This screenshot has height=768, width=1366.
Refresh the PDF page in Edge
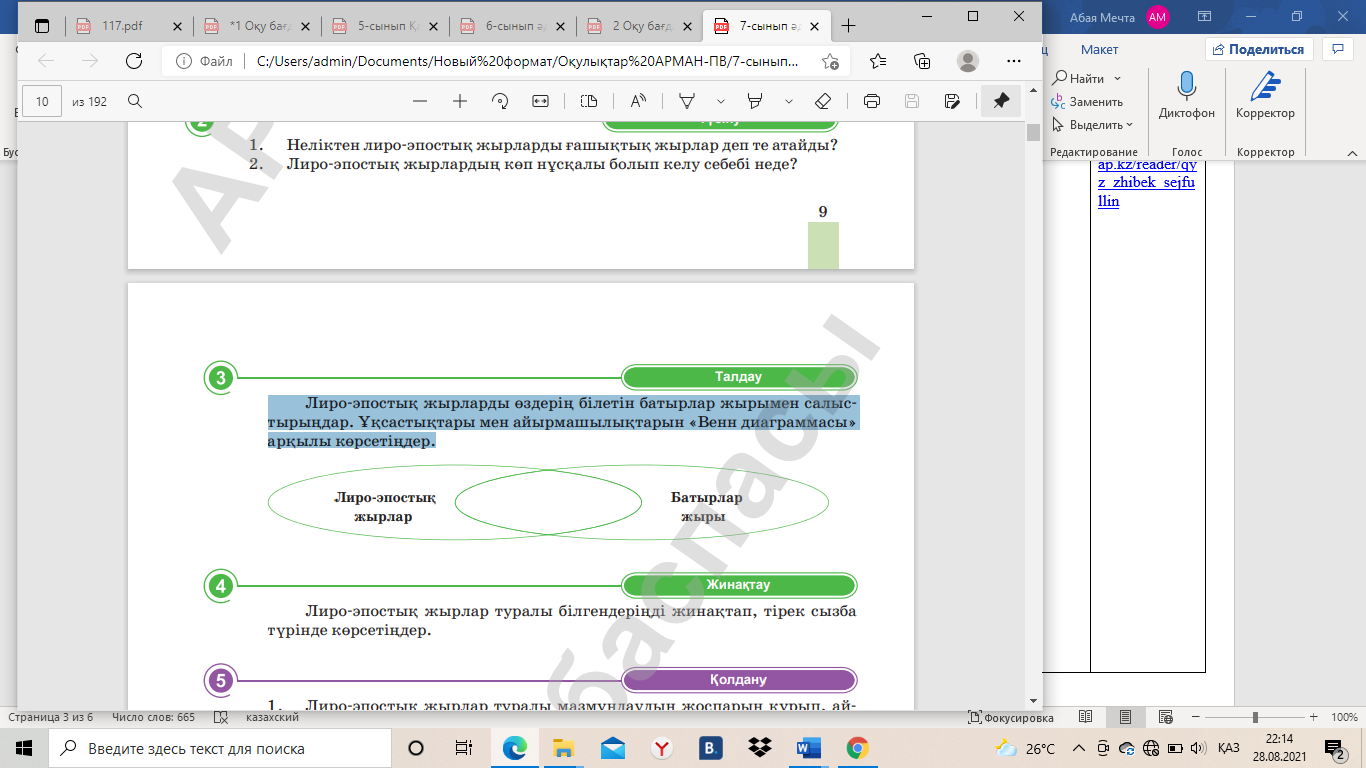tap(133, 61)
